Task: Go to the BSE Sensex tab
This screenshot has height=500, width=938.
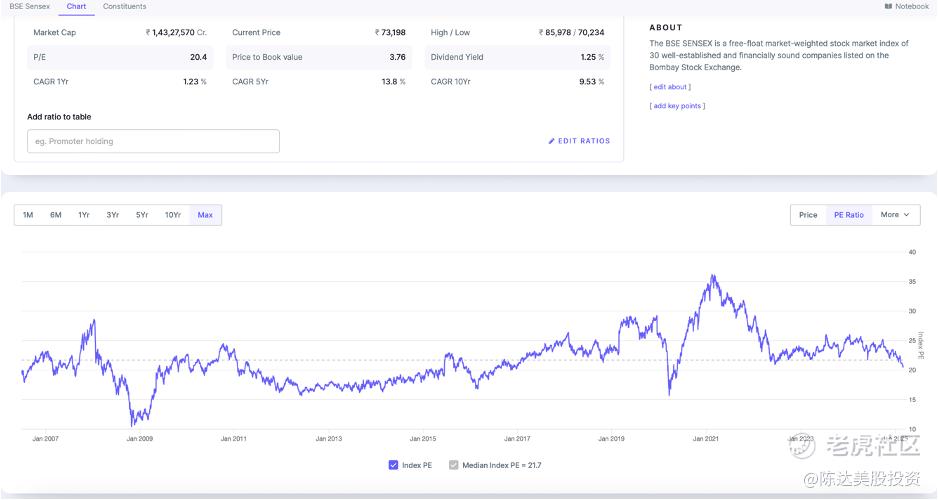Action: 30,7
